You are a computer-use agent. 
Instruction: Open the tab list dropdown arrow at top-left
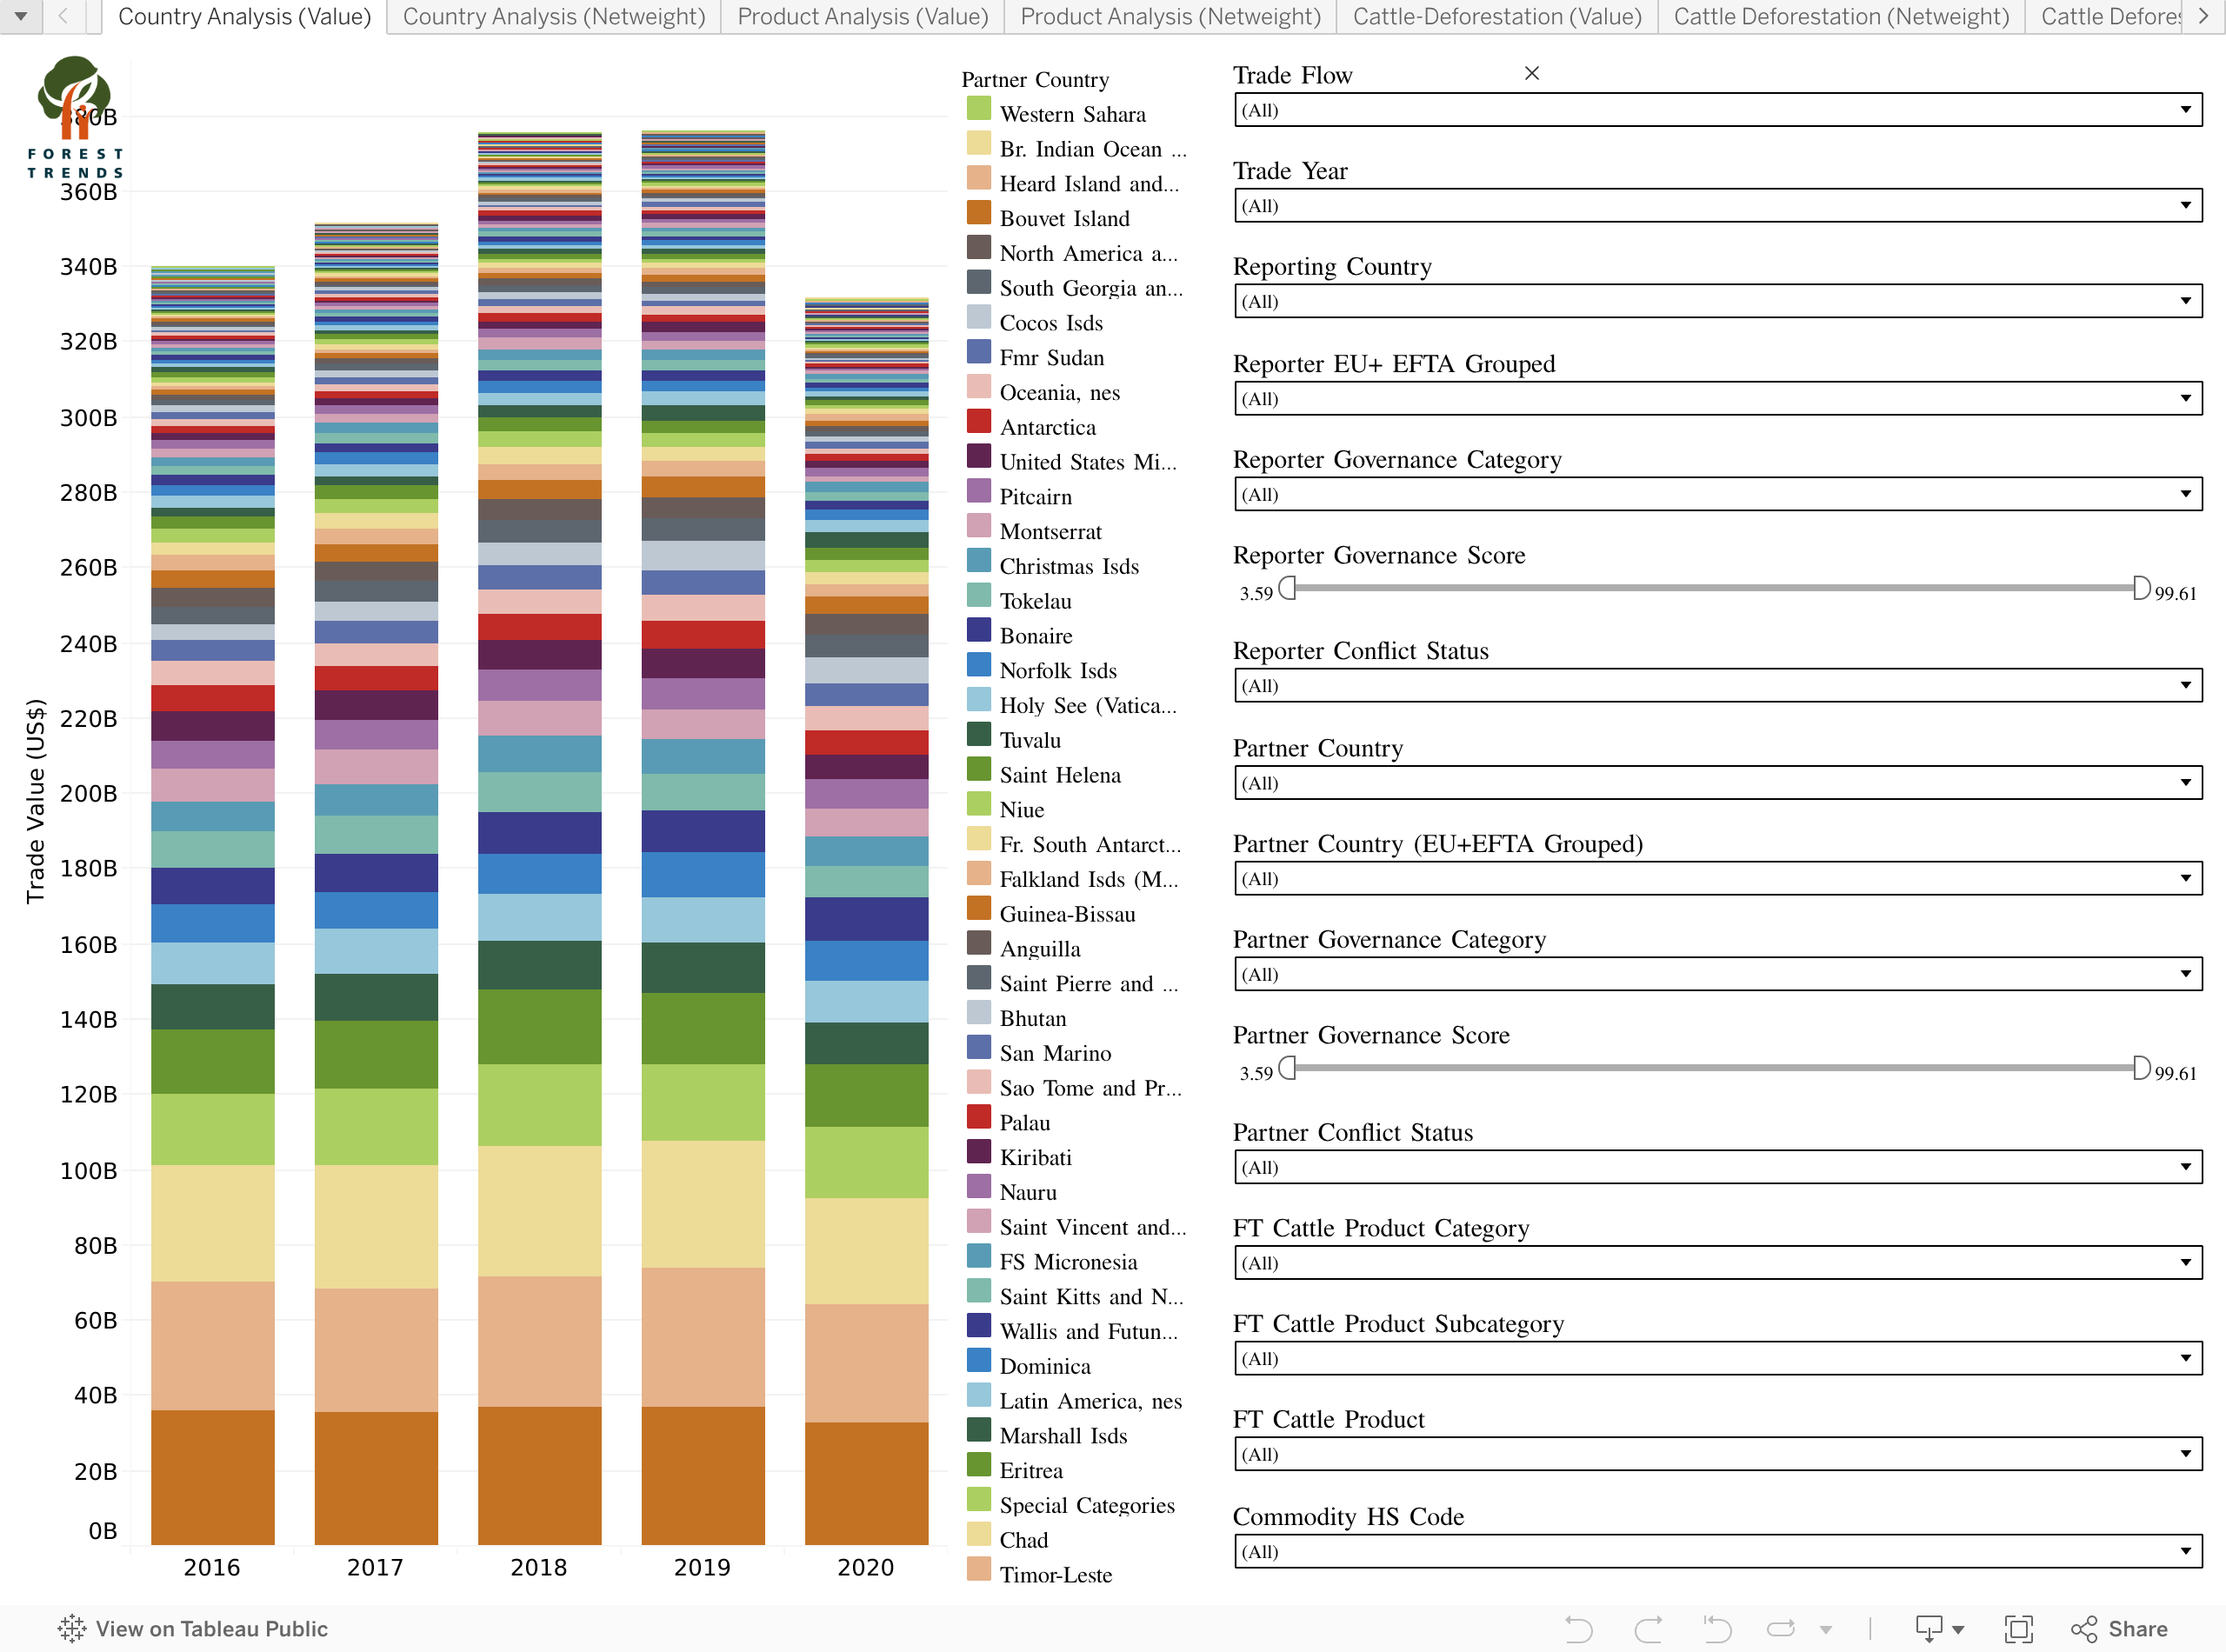coord(20,16)
